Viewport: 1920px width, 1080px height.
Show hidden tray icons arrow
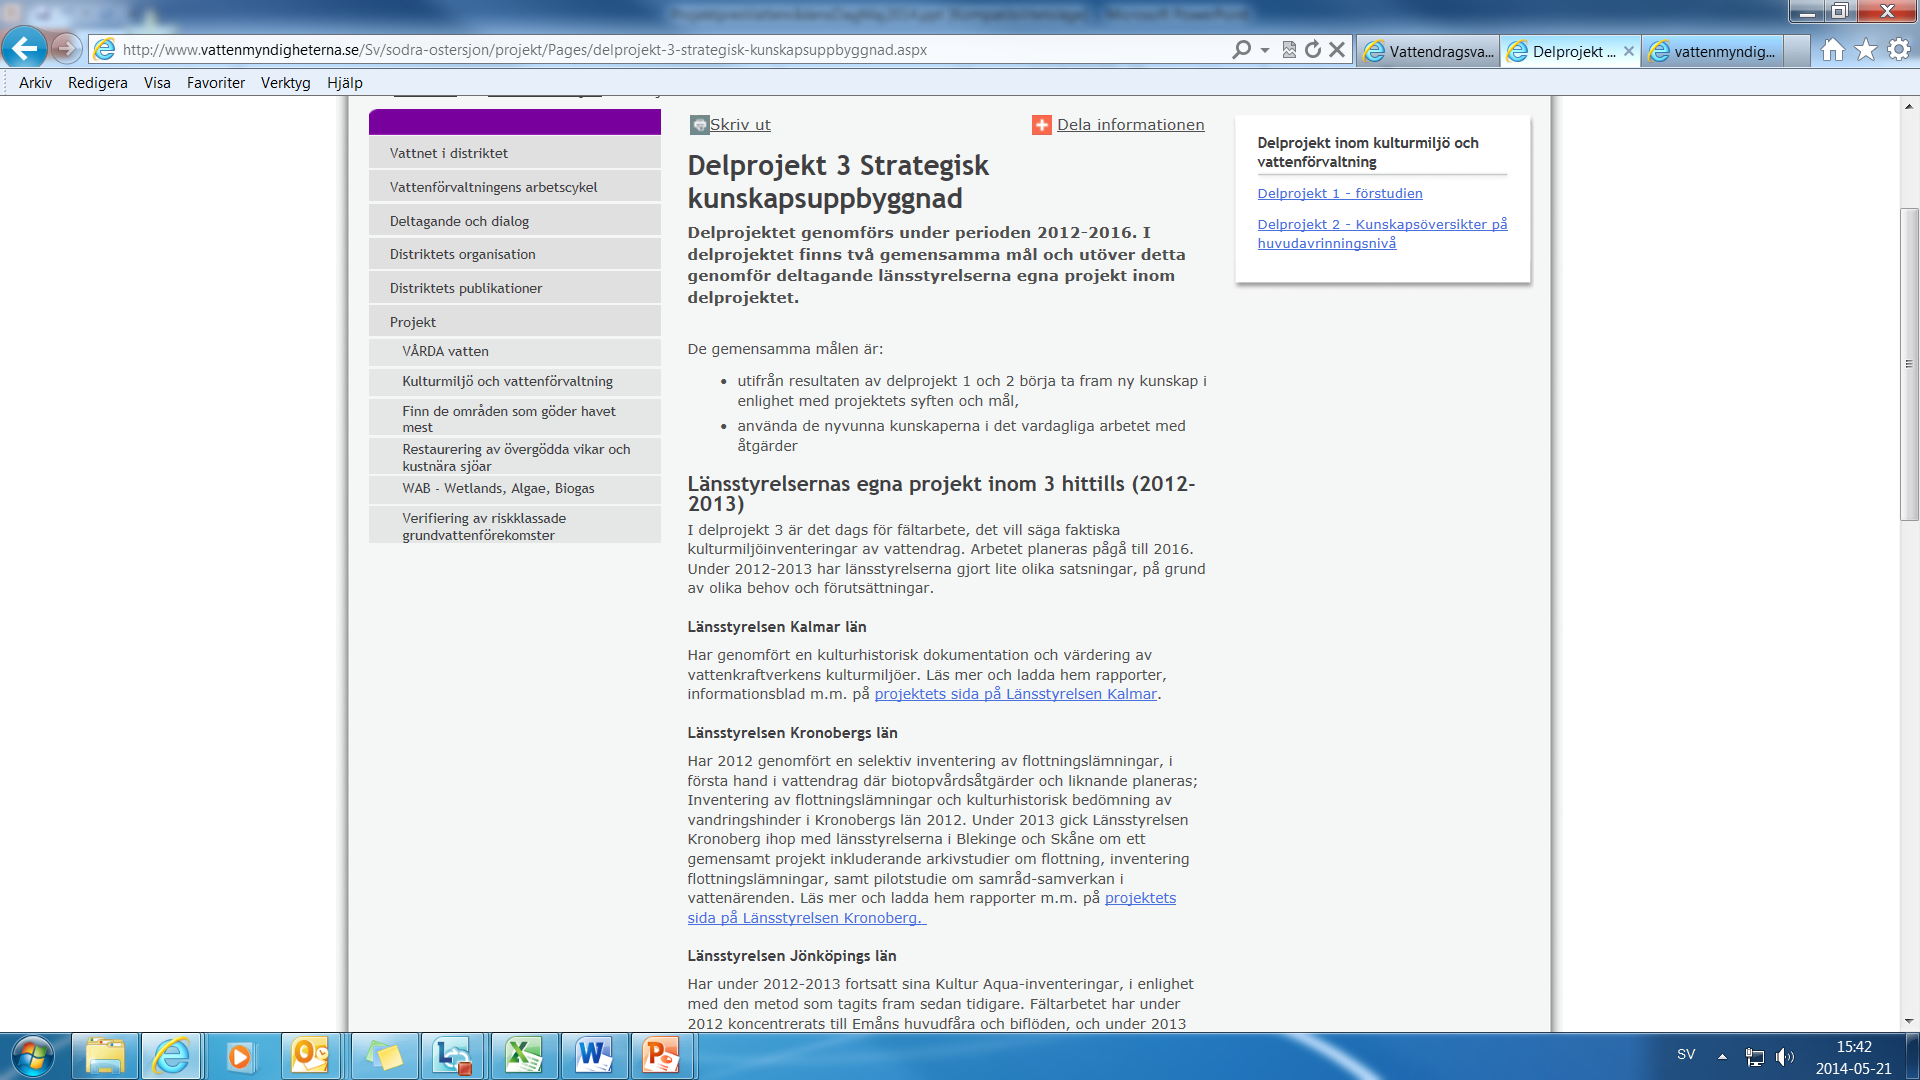pos(1722,1056)
